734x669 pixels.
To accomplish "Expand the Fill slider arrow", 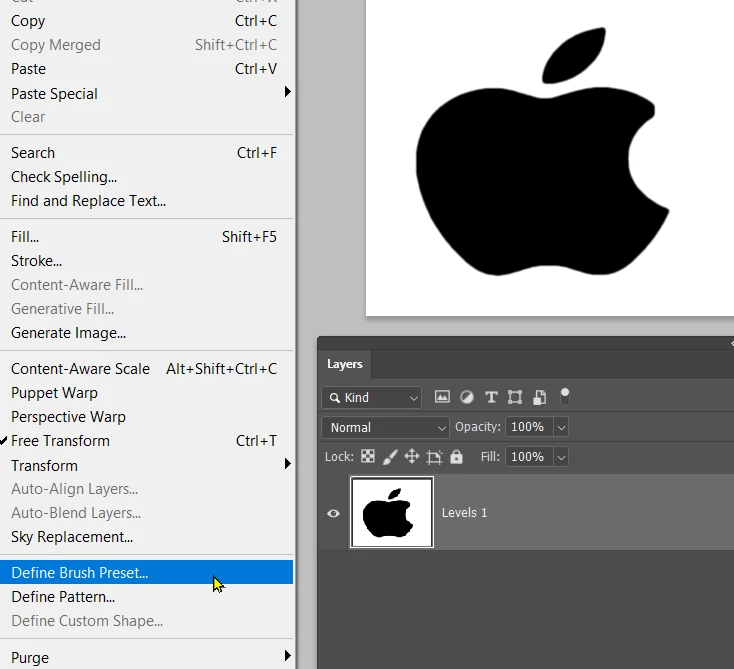I will tap(561, 456).
